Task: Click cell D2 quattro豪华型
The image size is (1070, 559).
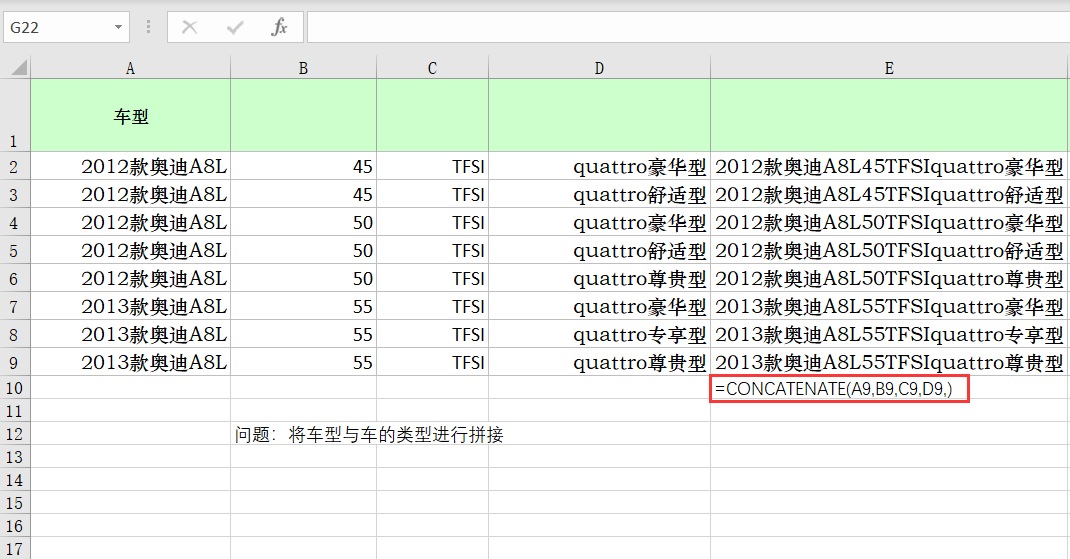Action: coord(599,167)
